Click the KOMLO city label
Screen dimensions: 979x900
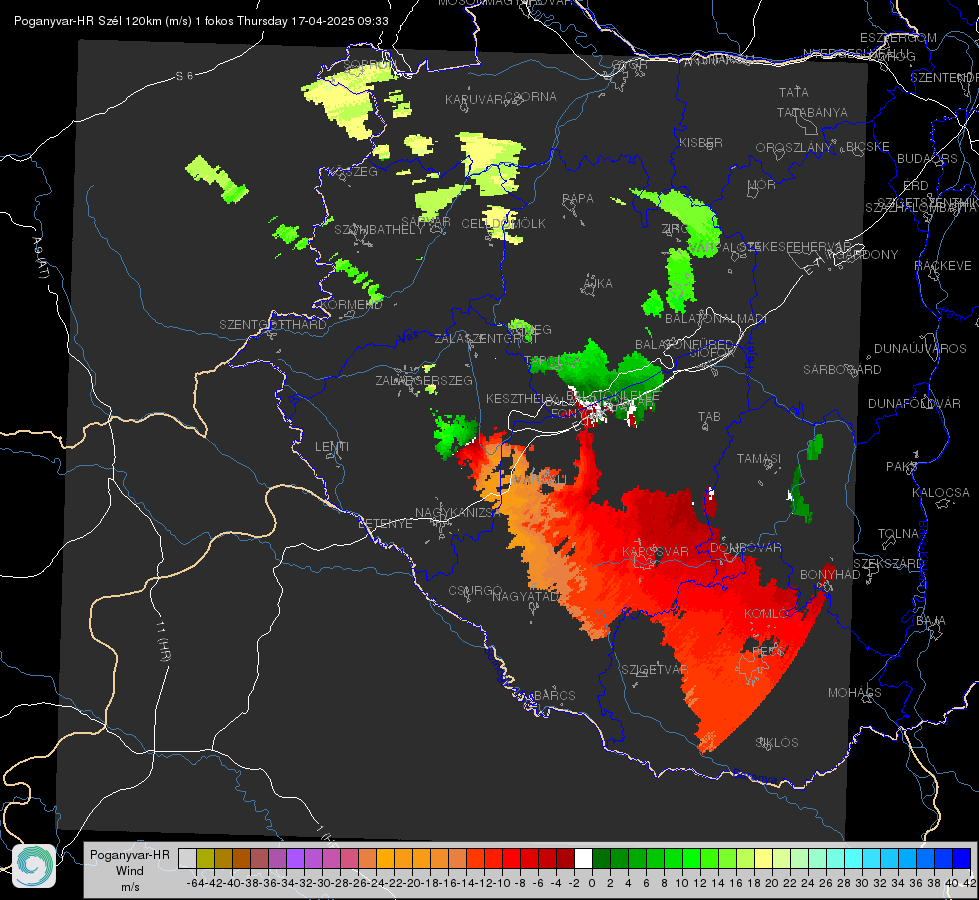pos(765,614)
